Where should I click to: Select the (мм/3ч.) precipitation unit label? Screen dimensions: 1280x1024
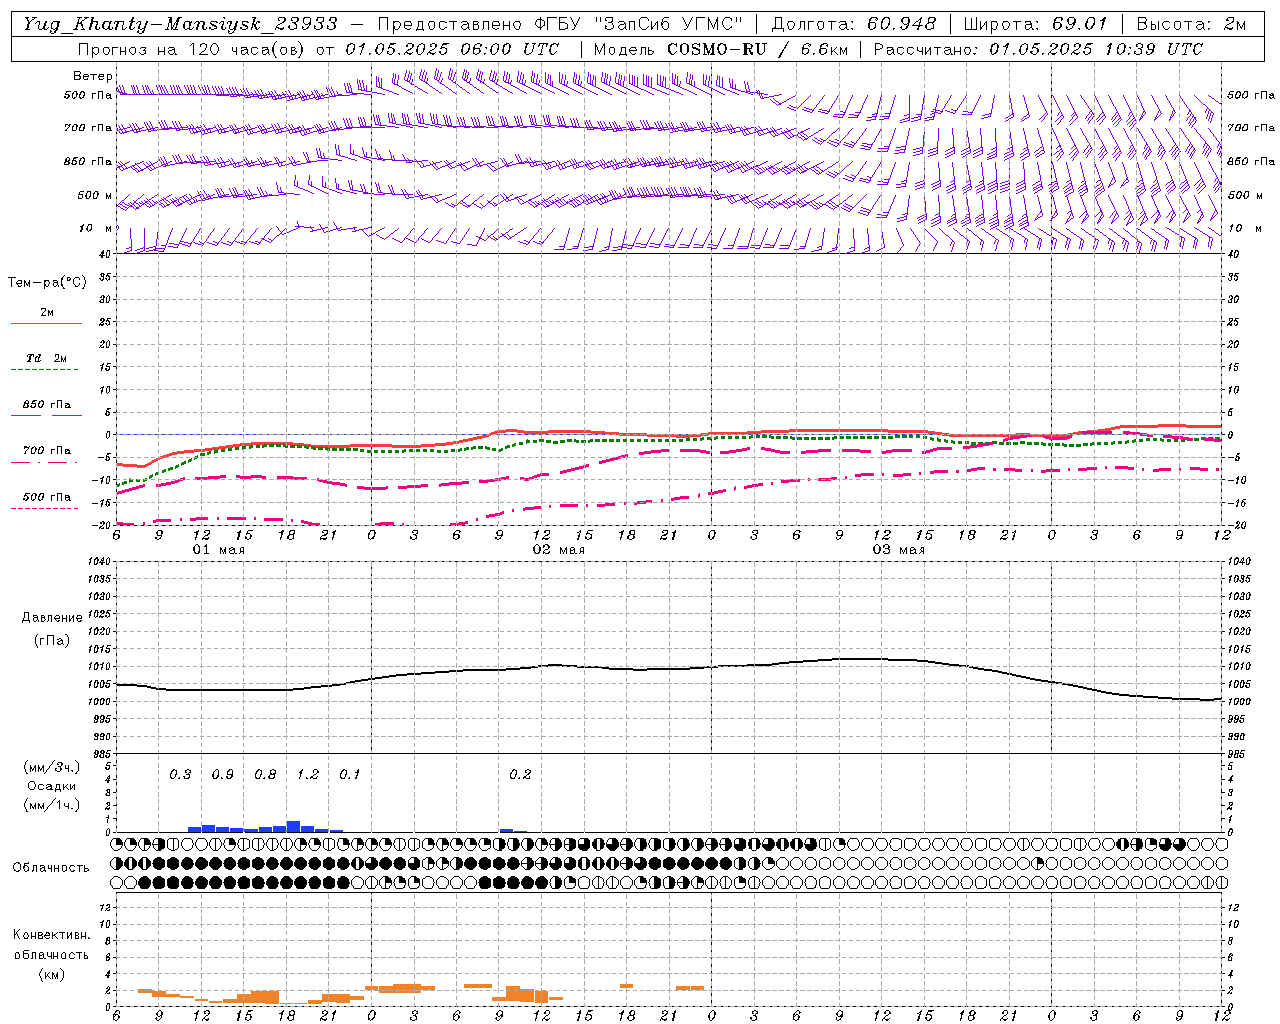point(51,767)
